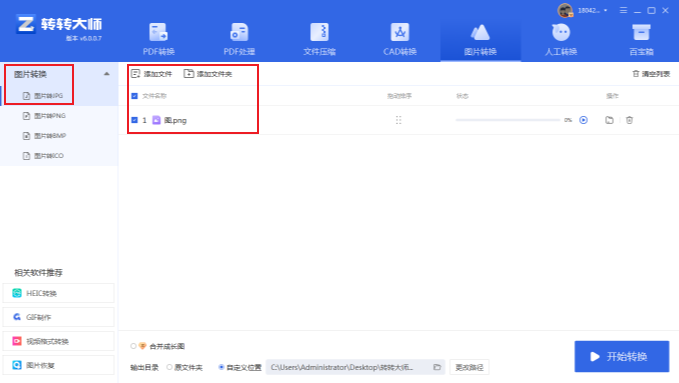Click folder icon in output path field
The width and height of the screenshot is (679, 383).
(437, 367)
